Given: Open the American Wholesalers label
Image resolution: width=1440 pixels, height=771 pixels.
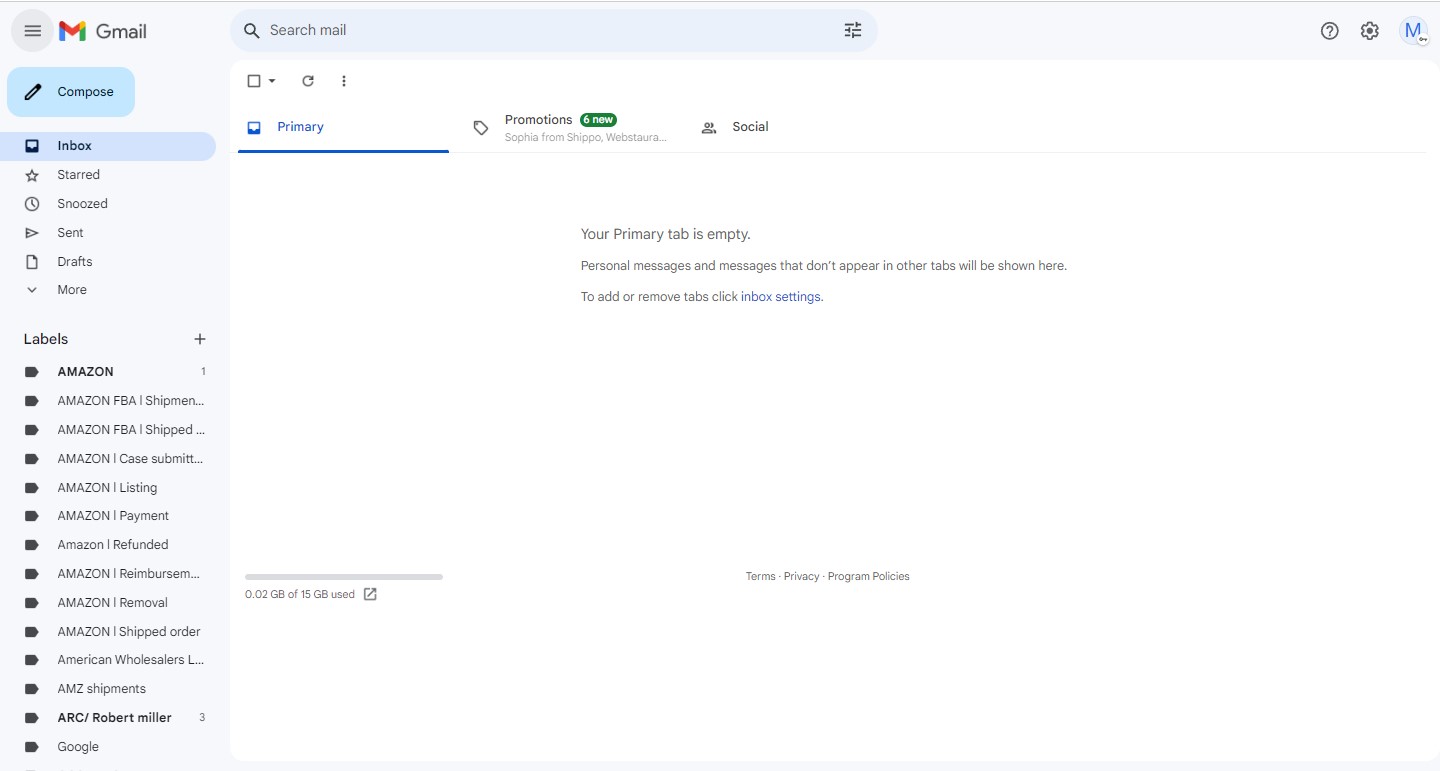Looking at the screenshot, I should (x=108, y=660).
